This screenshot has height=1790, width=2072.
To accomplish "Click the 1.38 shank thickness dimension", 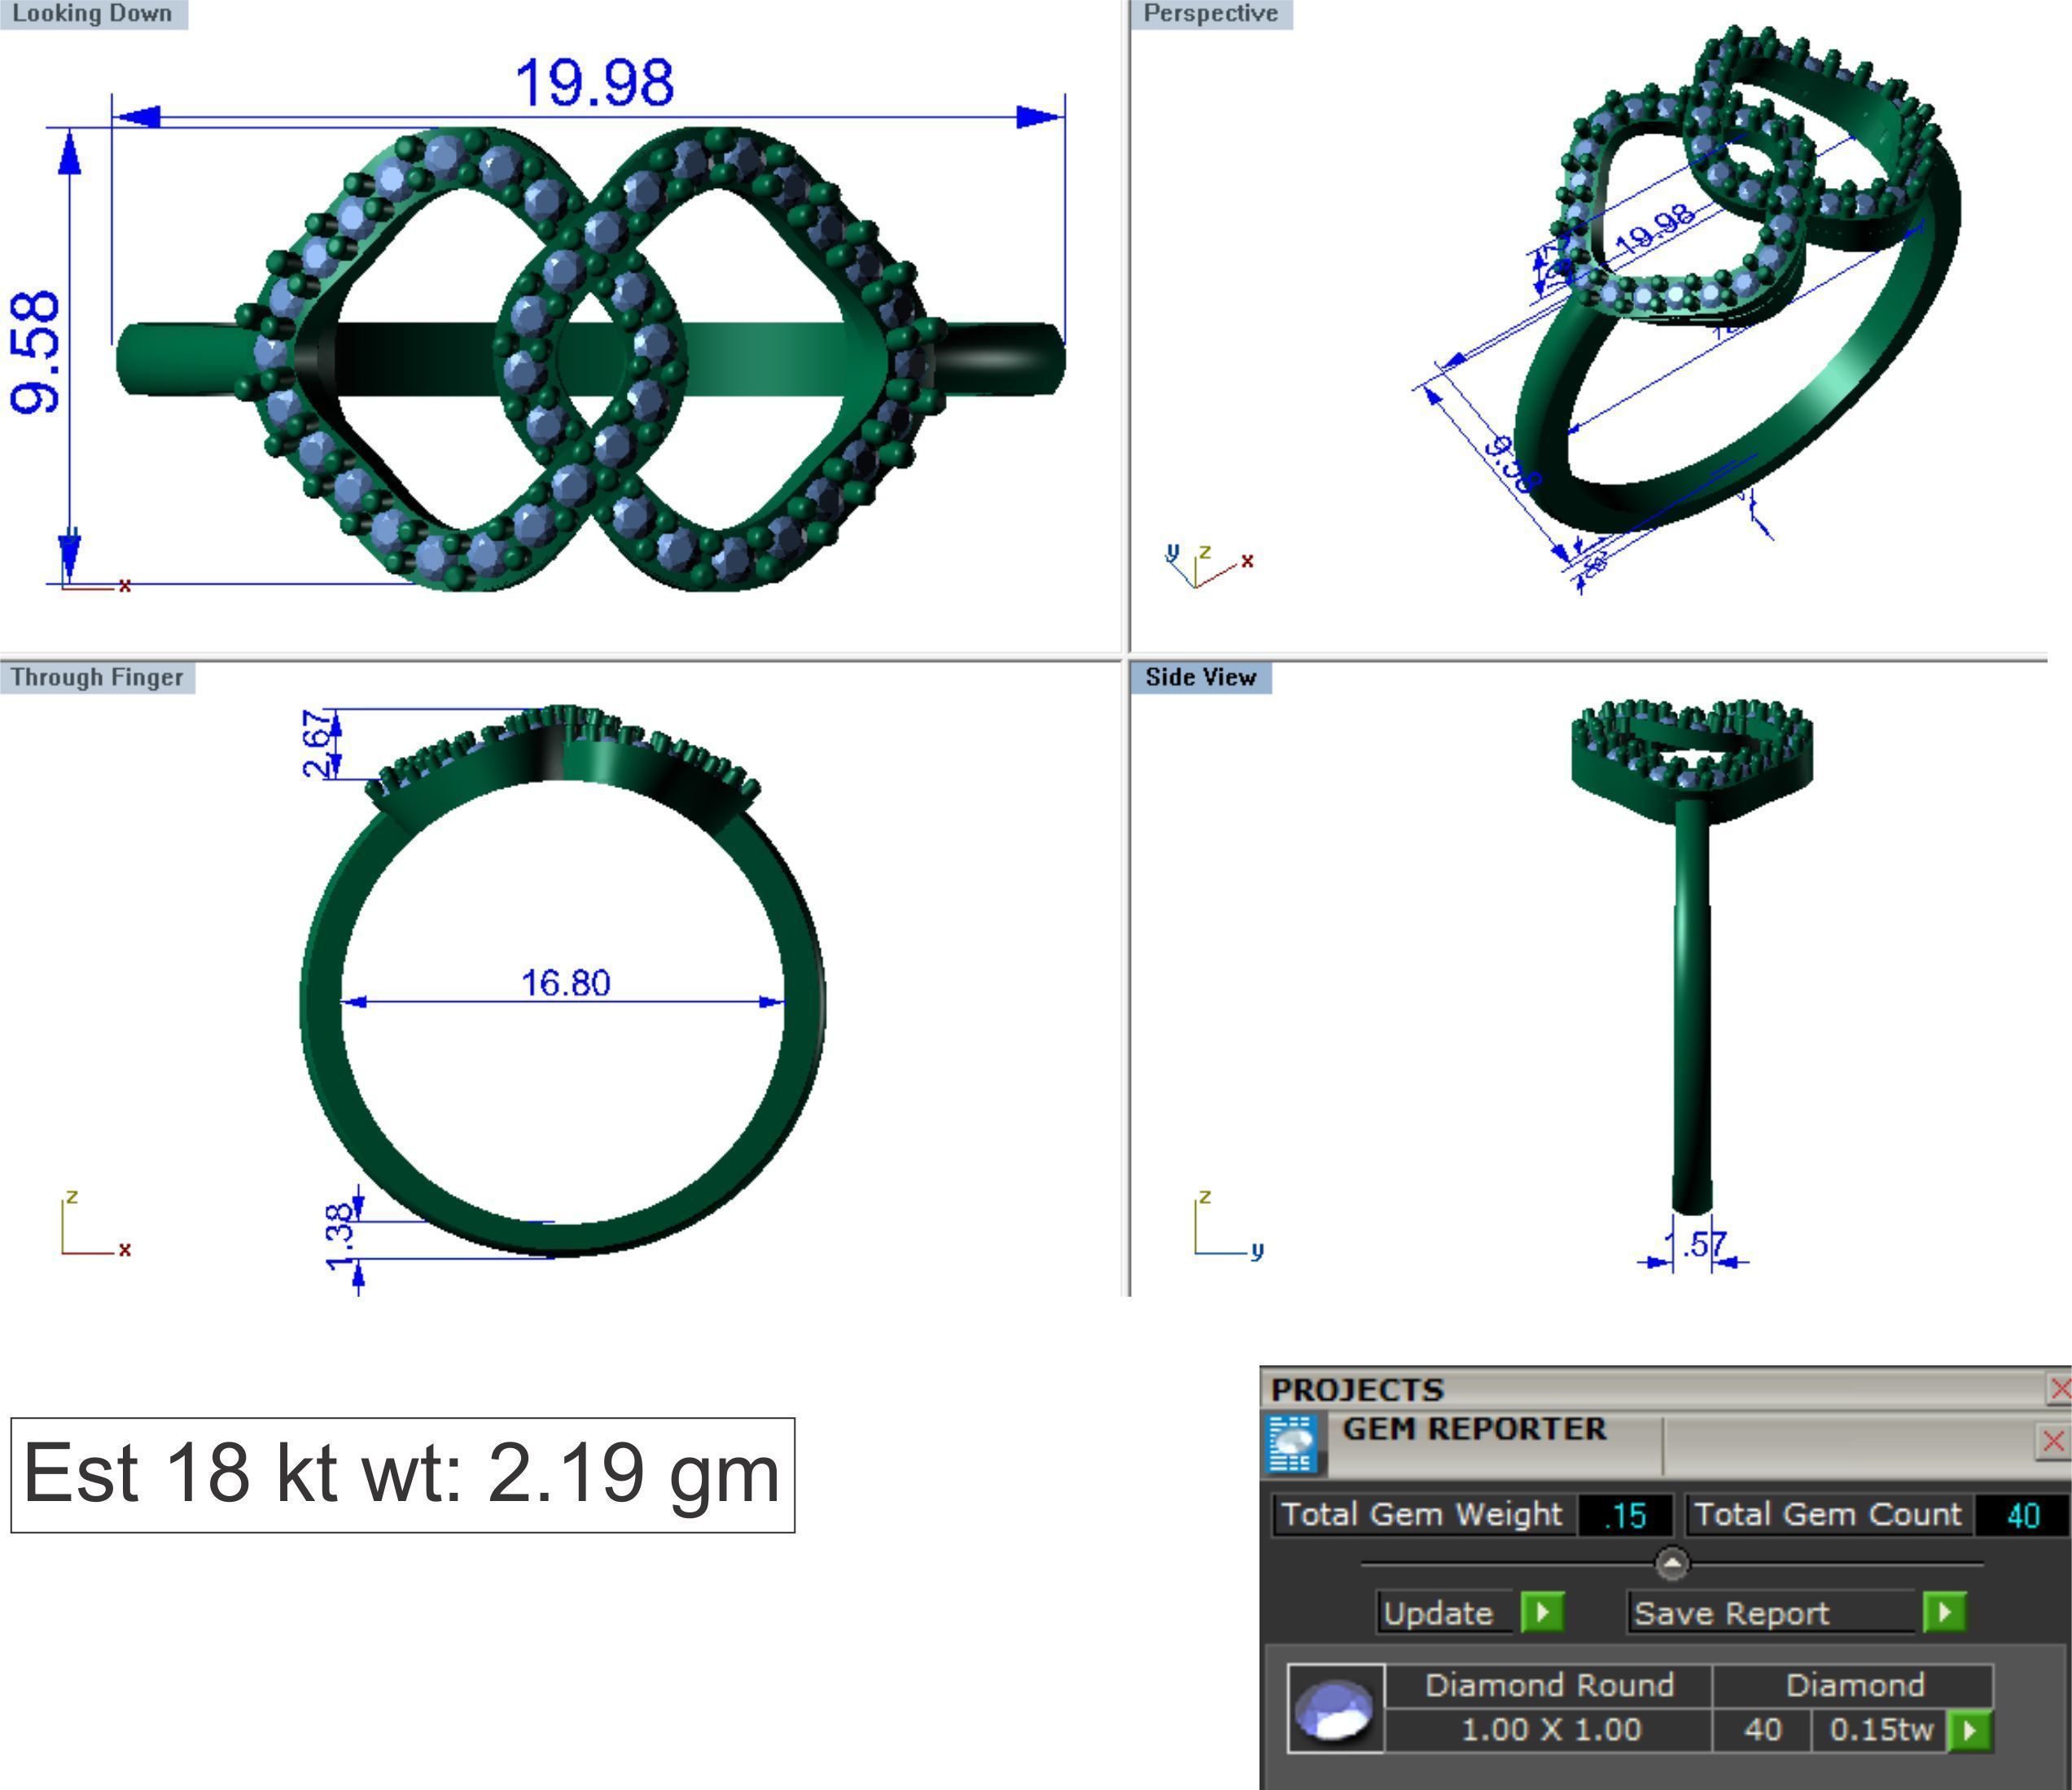I will 340,1238.
